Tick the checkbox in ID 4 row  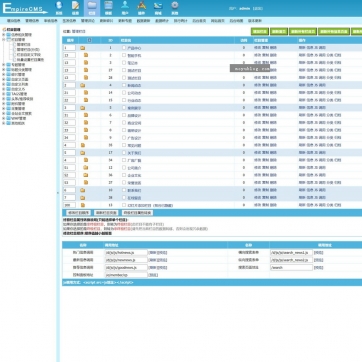tap(124, 85)
